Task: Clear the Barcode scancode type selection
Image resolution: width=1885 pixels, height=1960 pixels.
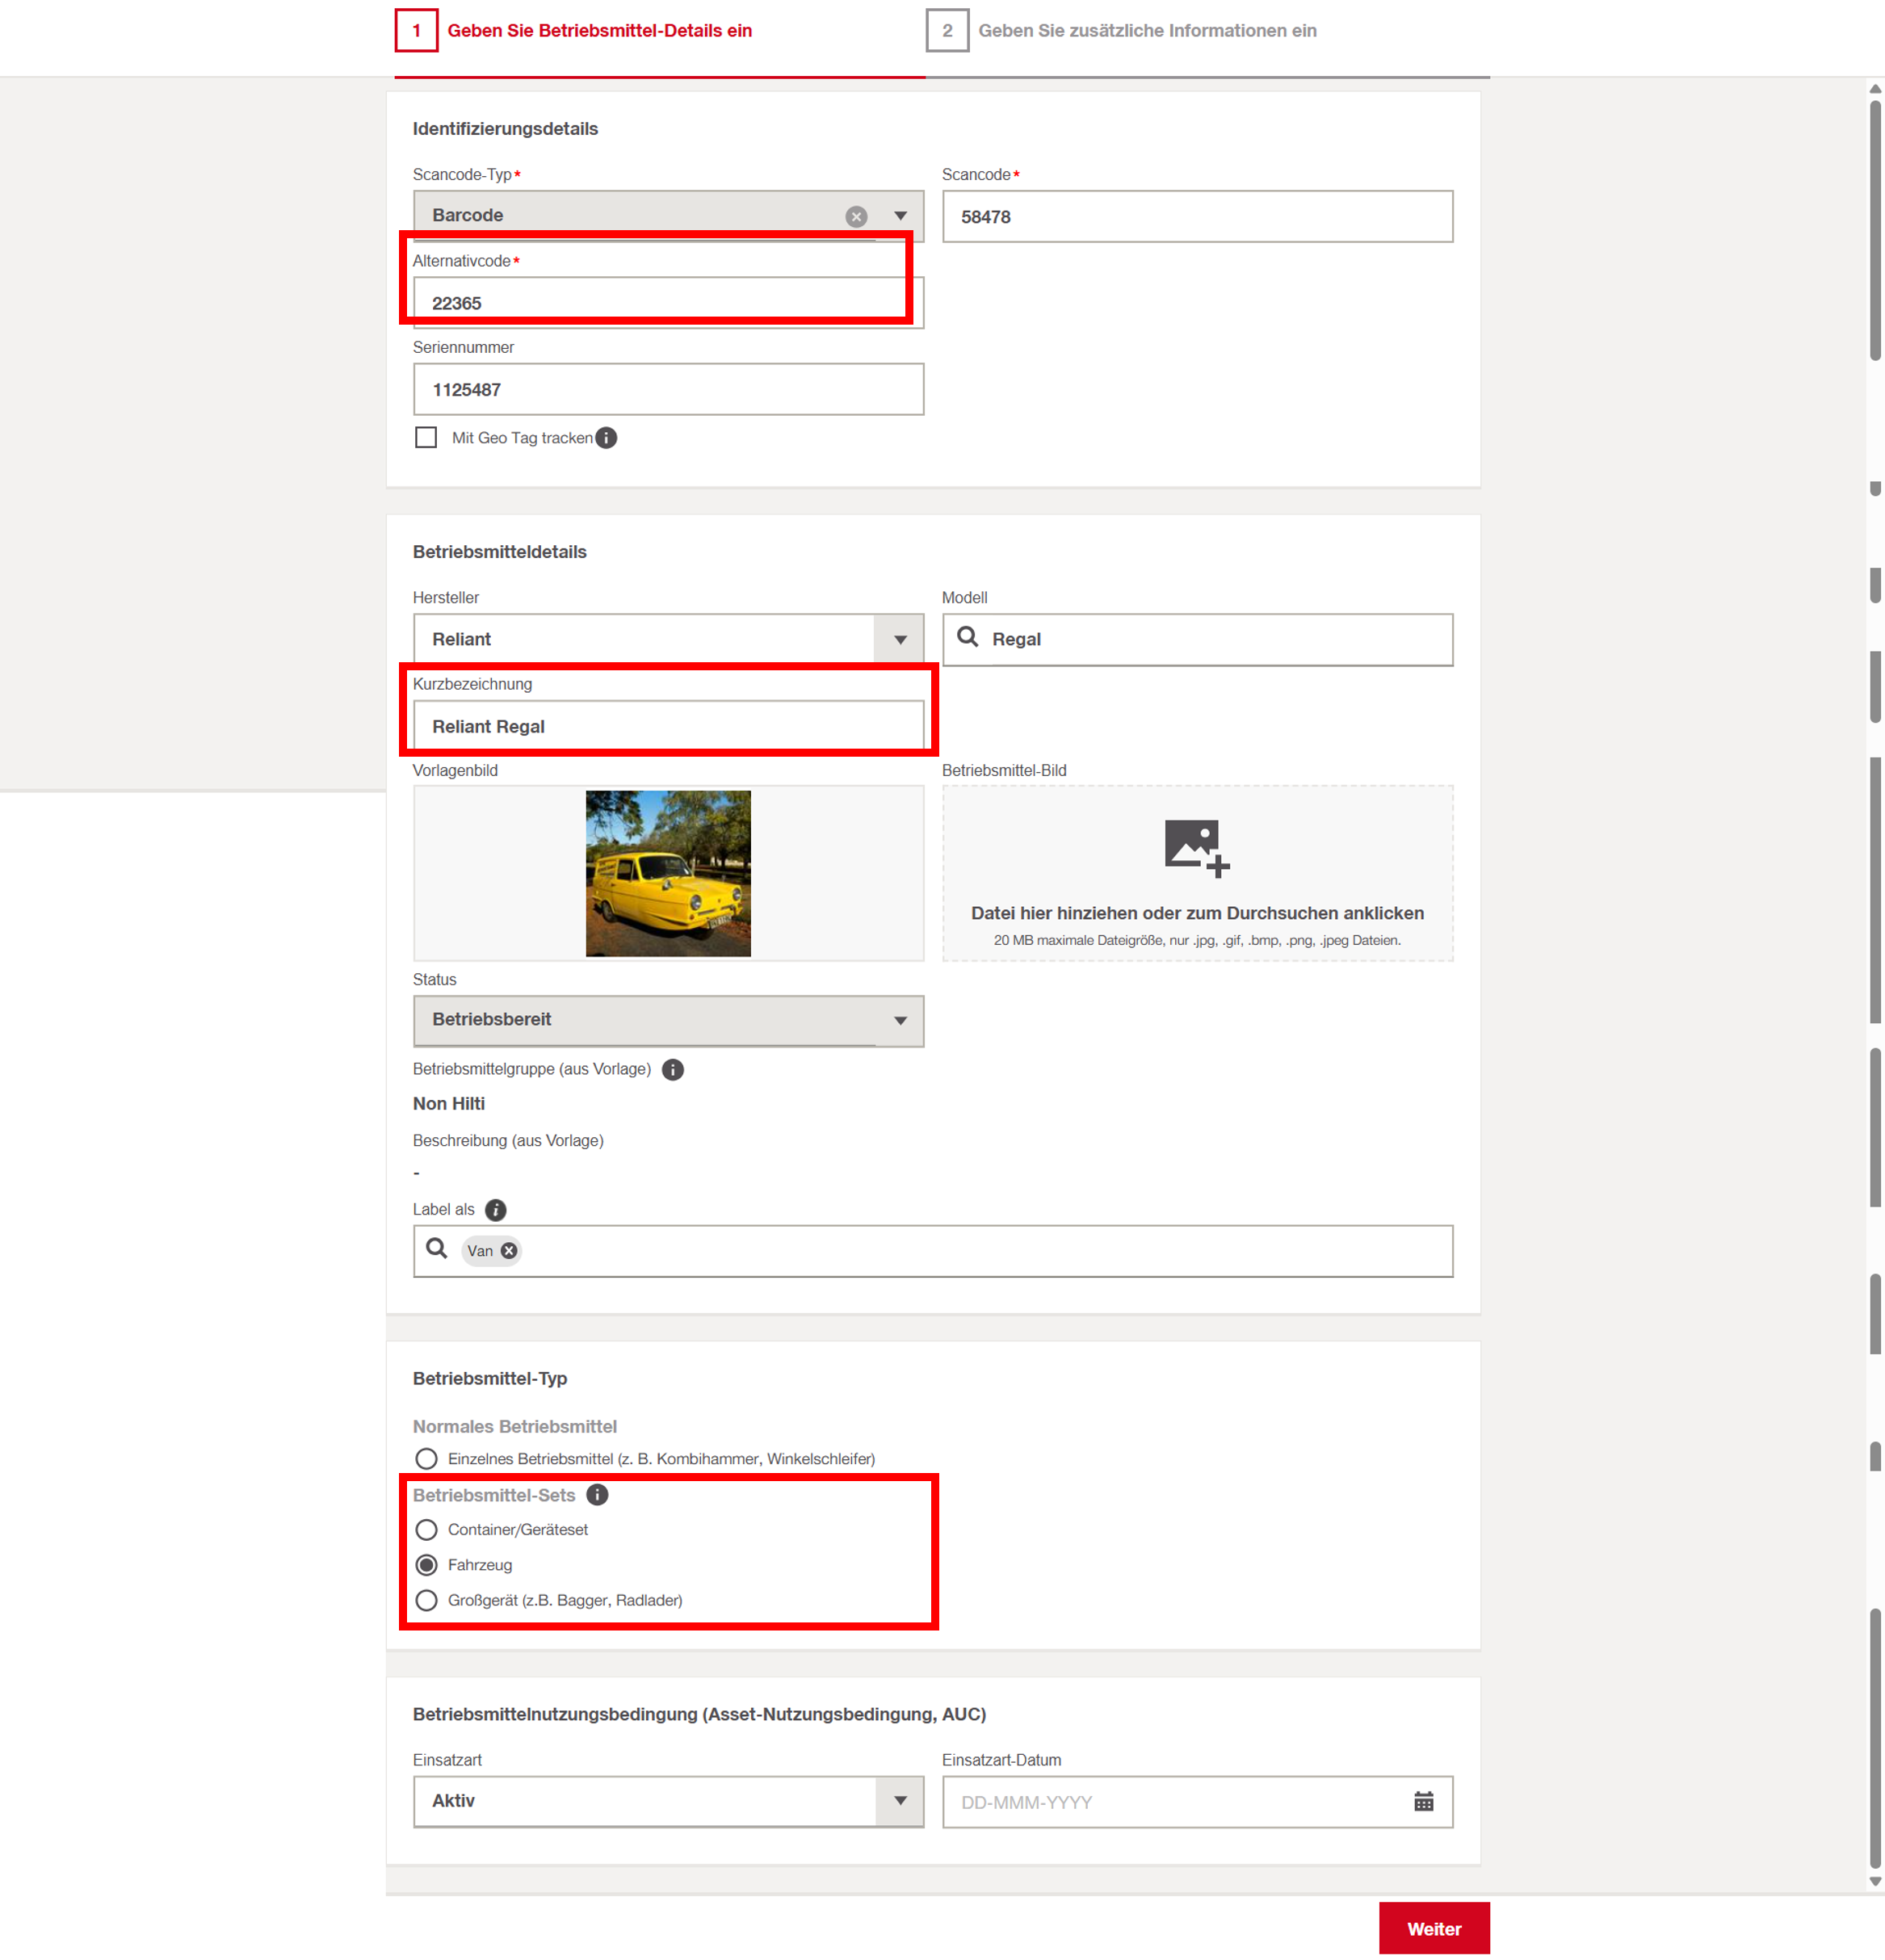Action: [856, 216]
